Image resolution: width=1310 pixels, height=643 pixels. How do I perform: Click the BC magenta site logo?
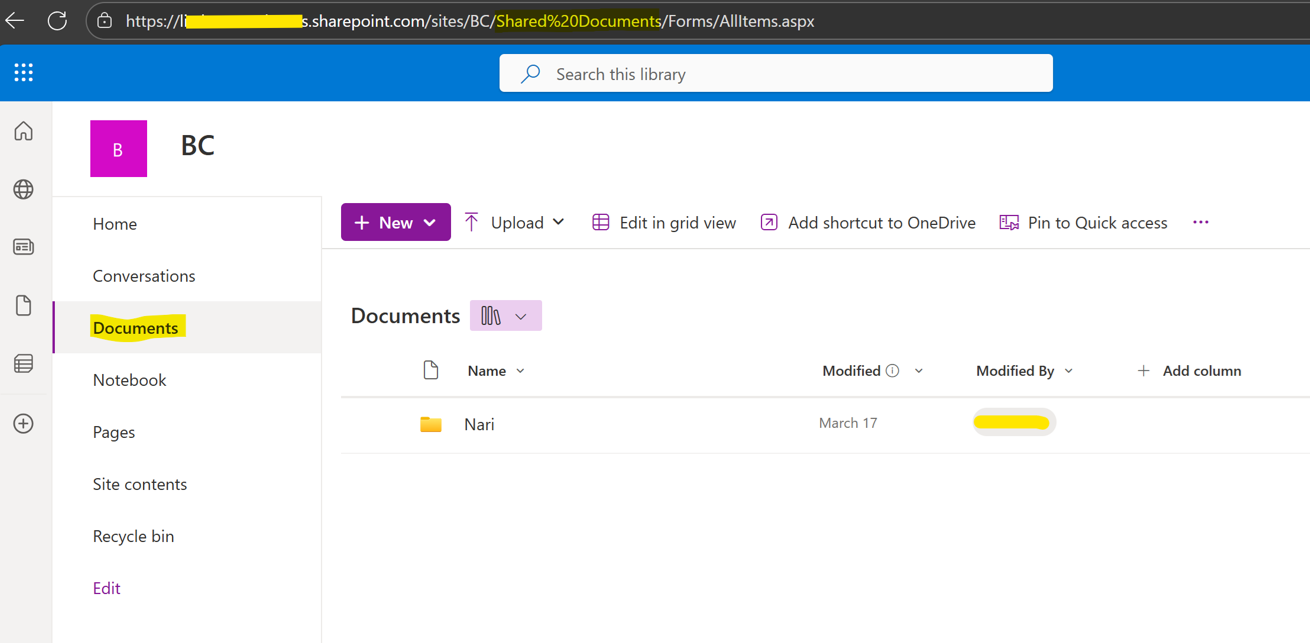(118, 149)
